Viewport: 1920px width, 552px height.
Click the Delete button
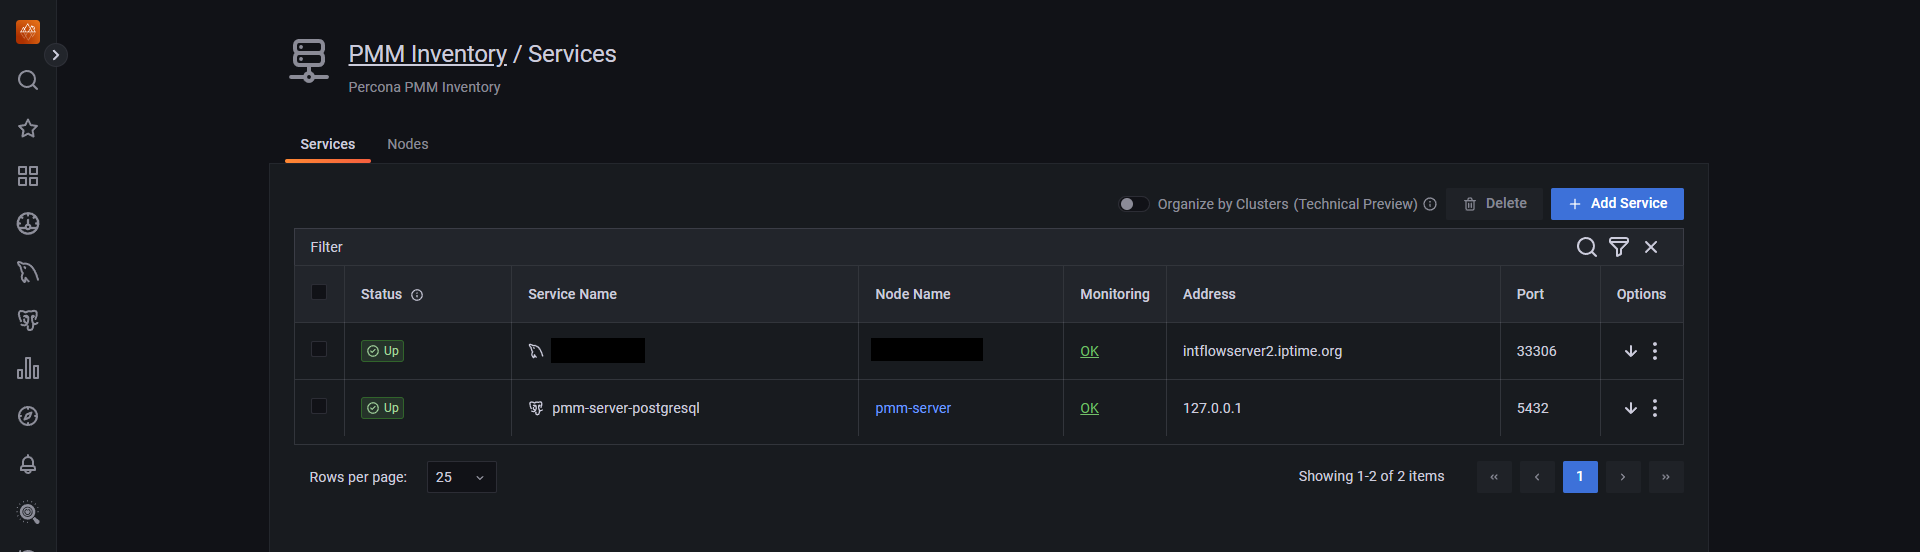(x=1495, y=204)
